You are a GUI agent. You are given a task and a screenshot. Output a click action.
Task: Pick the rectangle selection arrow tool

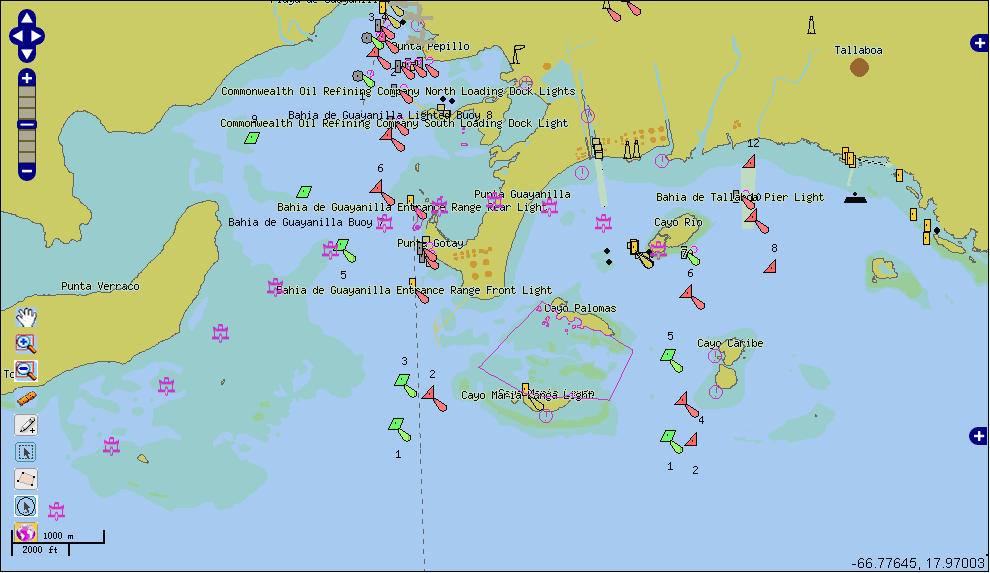[x=26, y=452]
